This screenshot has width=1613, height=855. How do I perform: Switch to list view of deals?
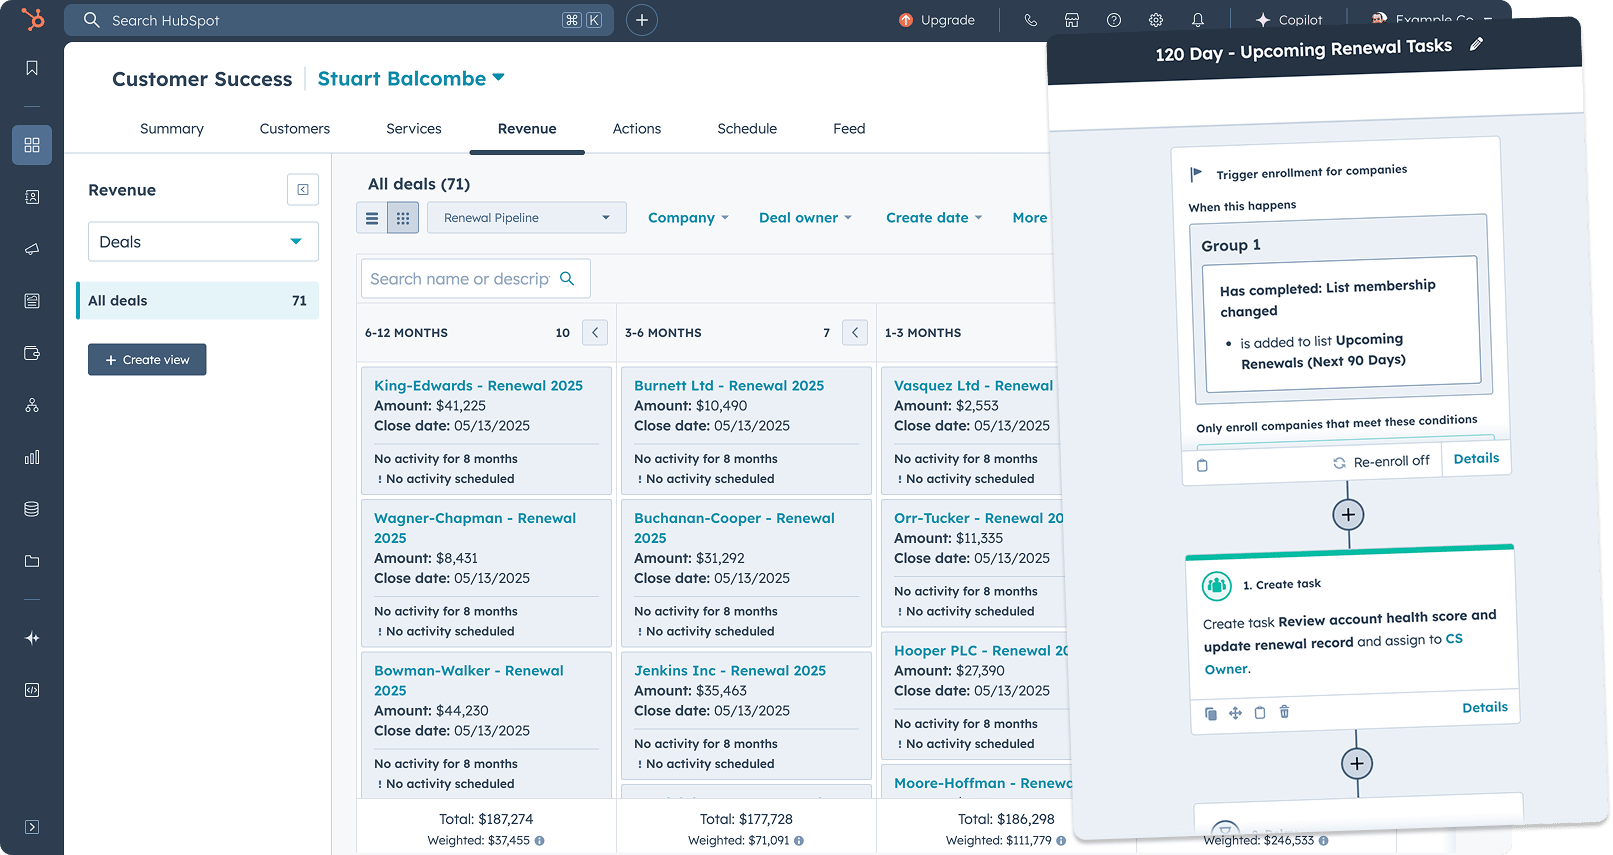coord(372,218)
